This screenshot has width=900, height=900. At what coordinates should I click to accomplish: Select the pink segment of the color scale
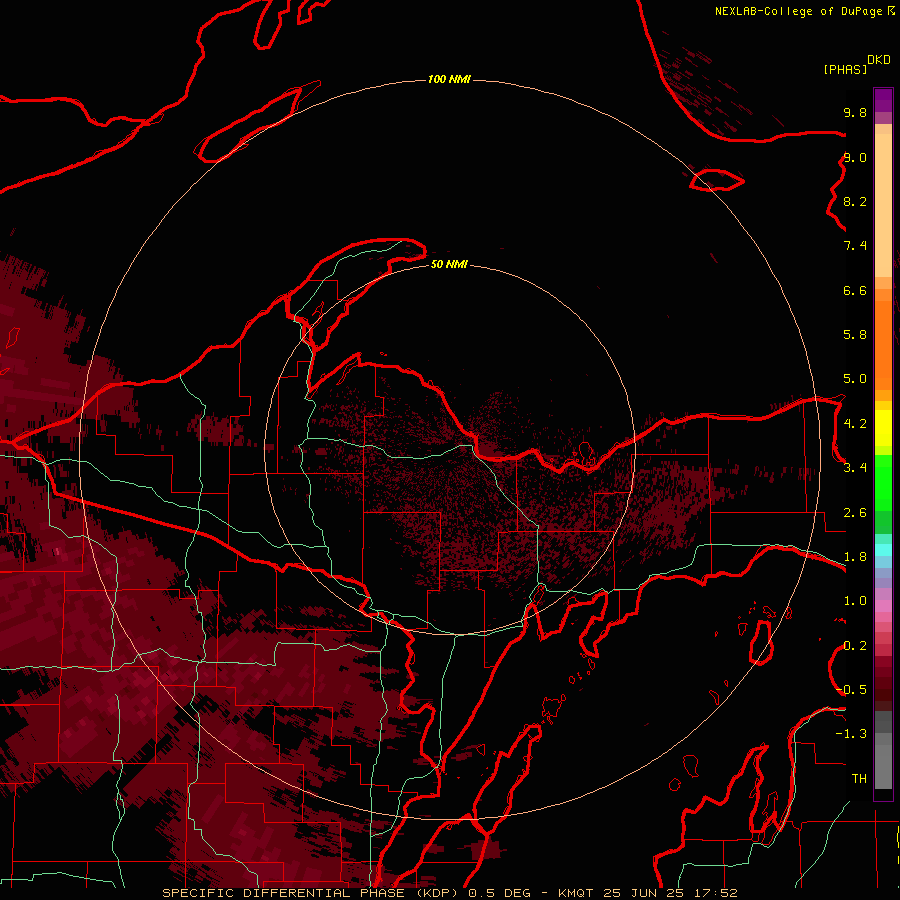(x=883, y=606)
